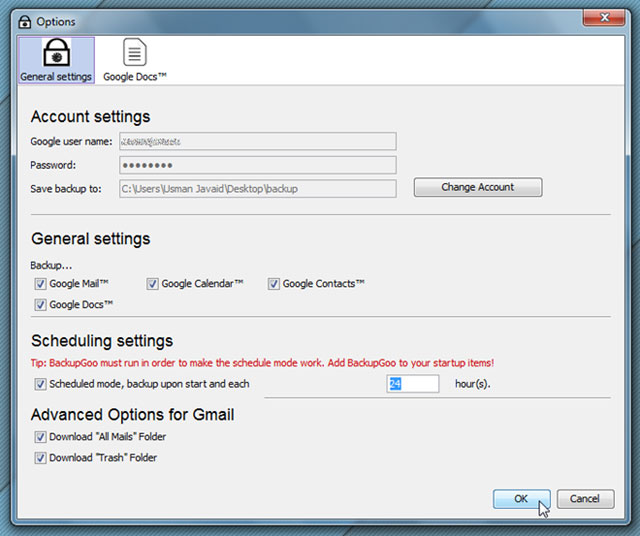The width and height of the screenshot is (640, 536).
Task: Toggle the Google Mail backup checkbox
Action: pyautogui.click(x=40, y=284)
